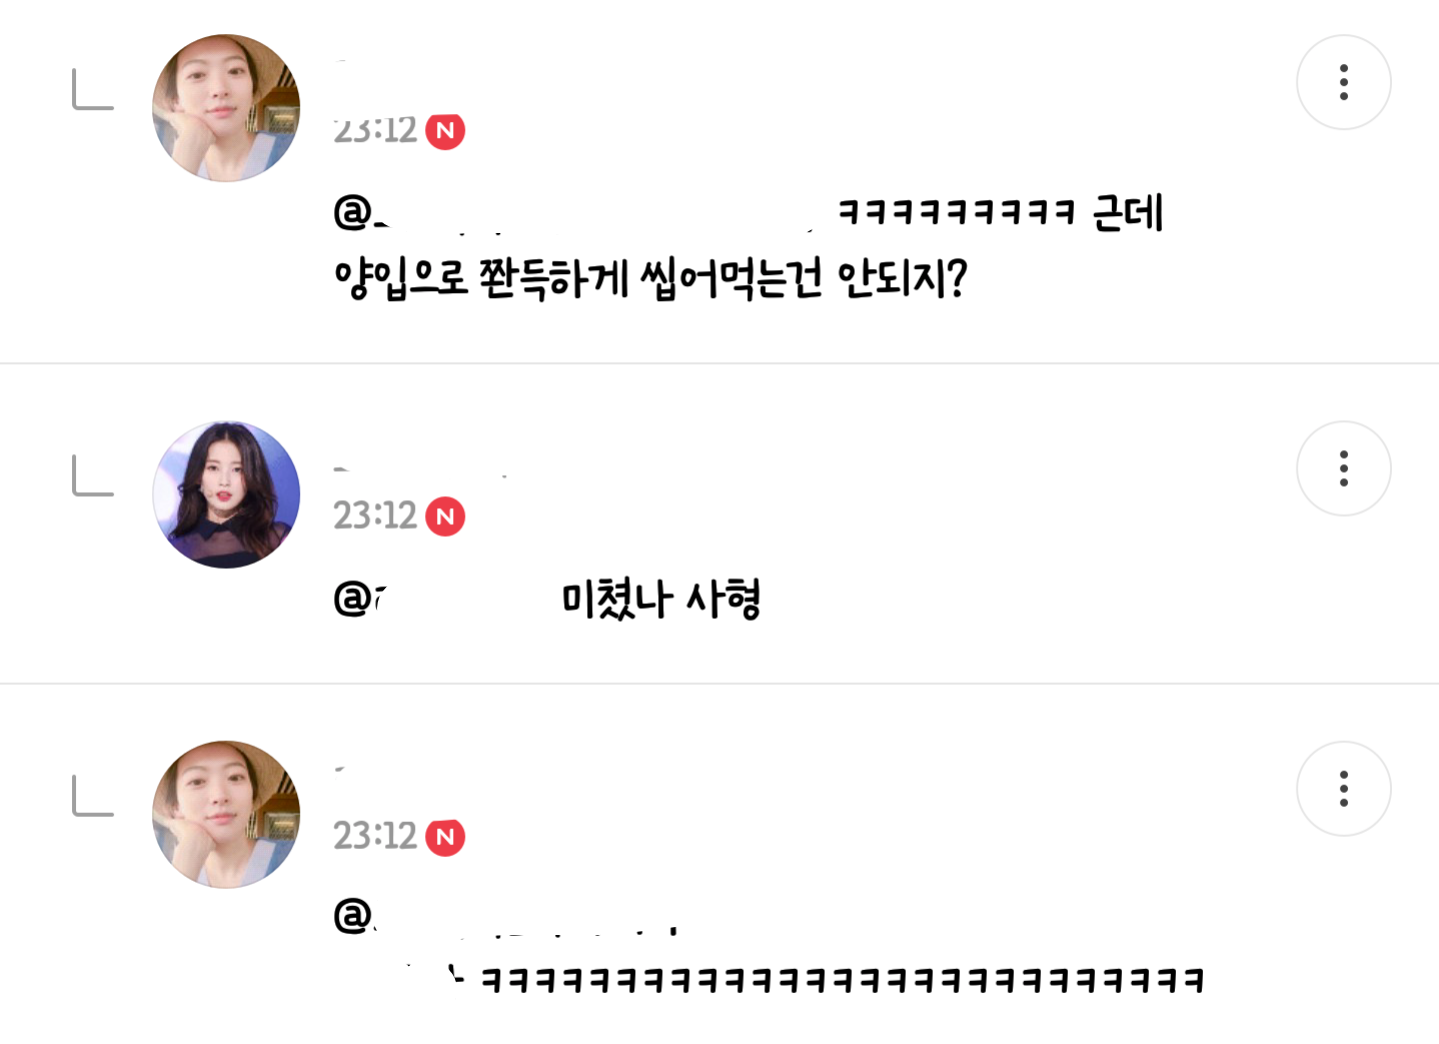
Task: Click the N badge above the 양입으로 comment
Action: [445, 131]
